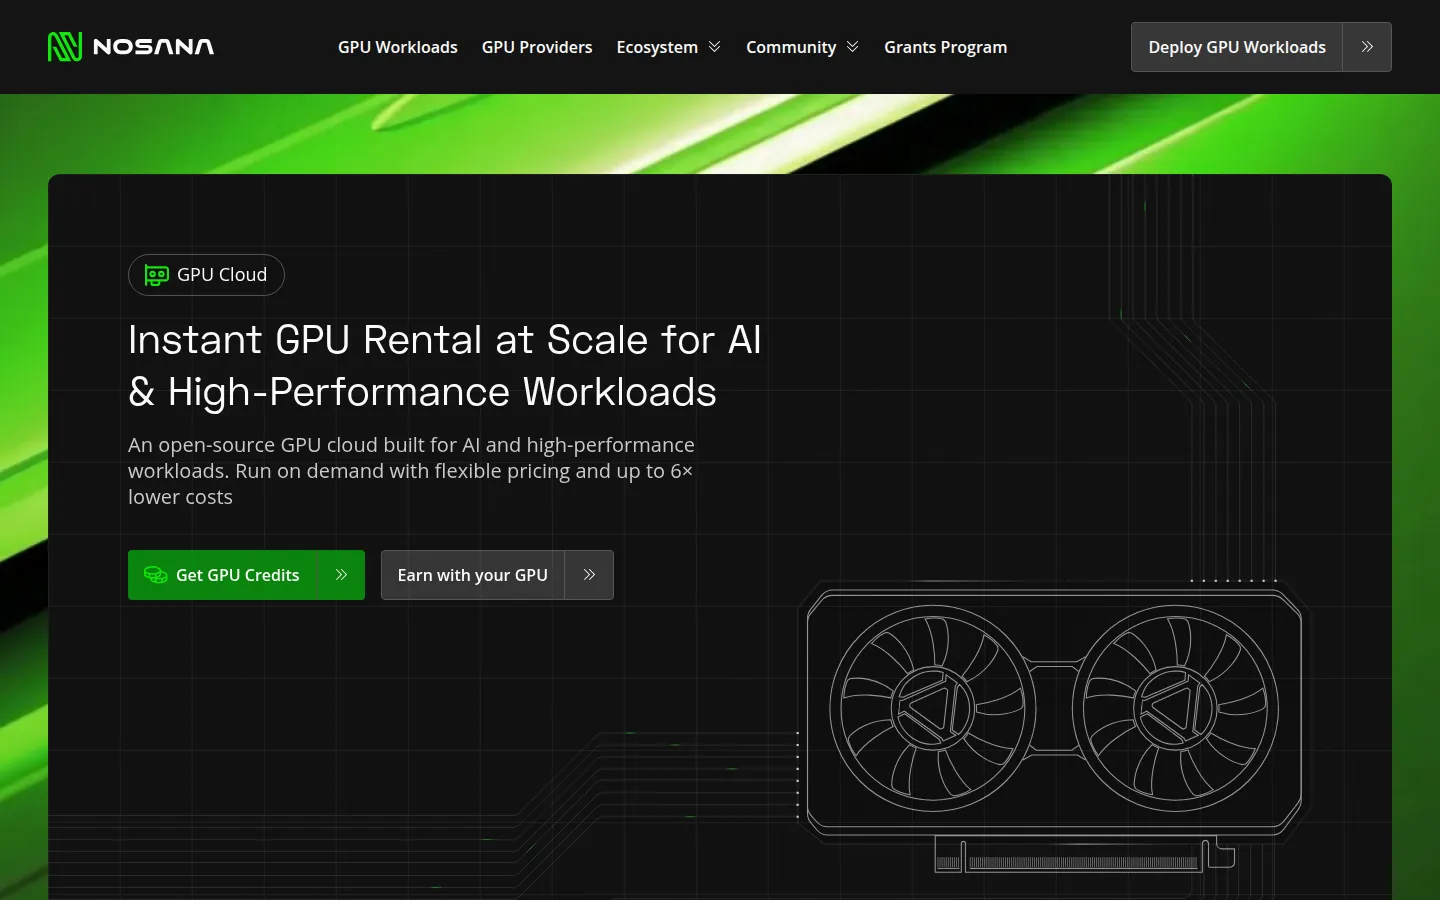Click the Nosana logo
Viewport: 1440px width, 900px height.
[131, 47]
